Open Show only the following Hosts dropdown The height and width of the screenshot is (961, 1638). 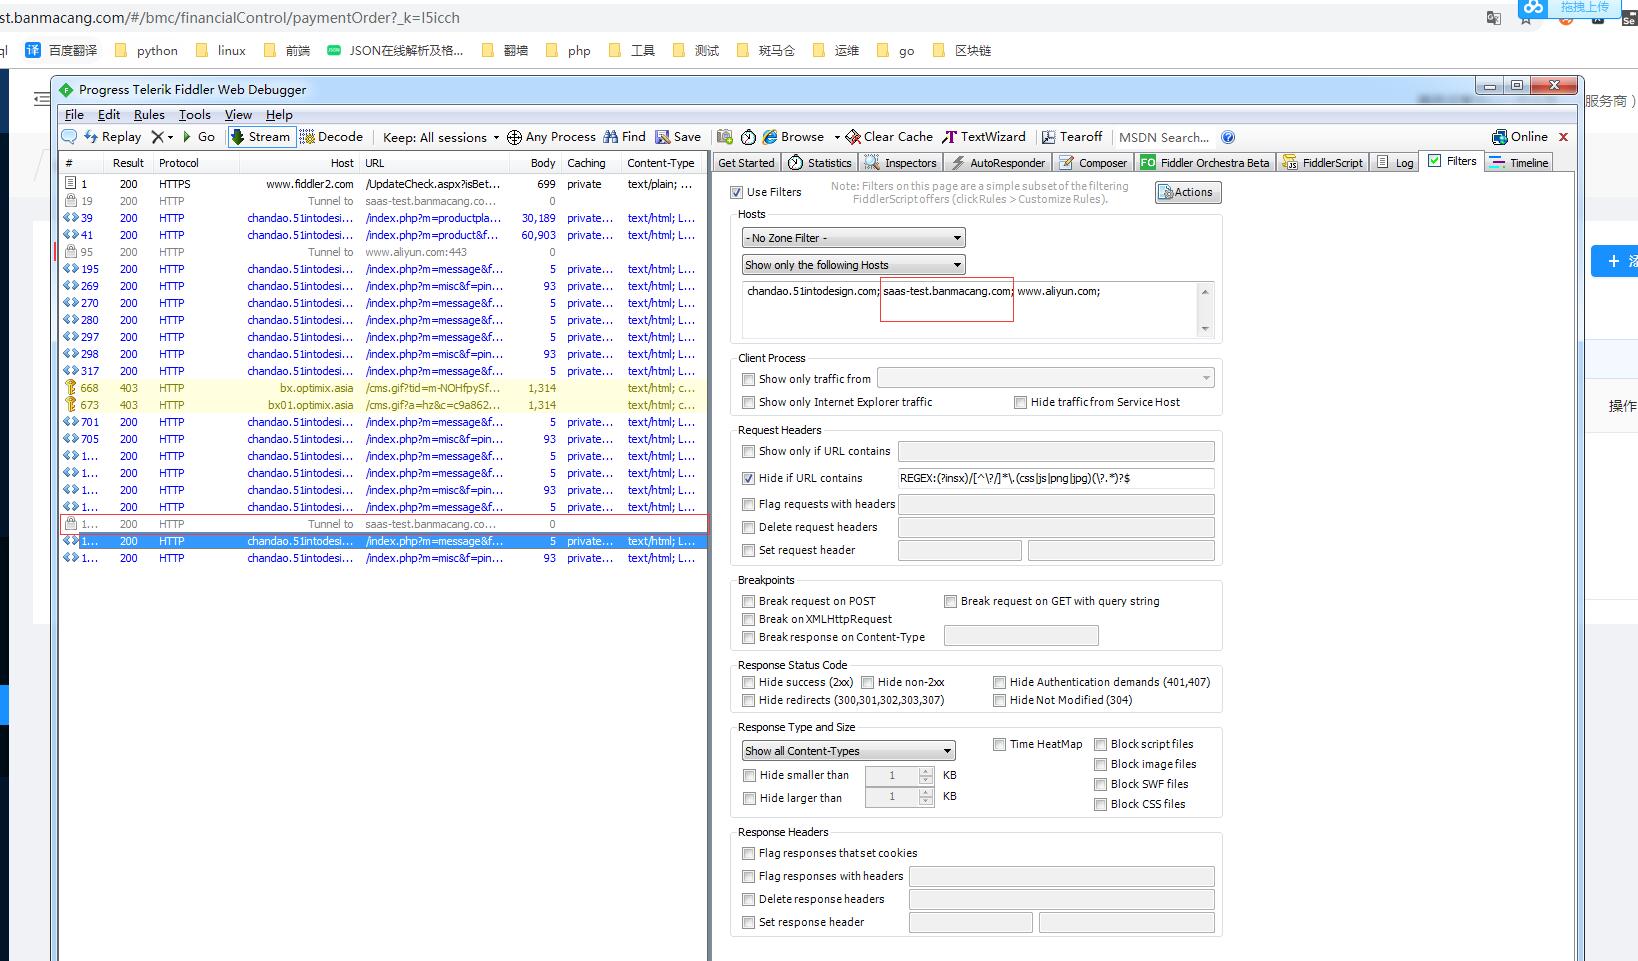(x=853, y=265)
